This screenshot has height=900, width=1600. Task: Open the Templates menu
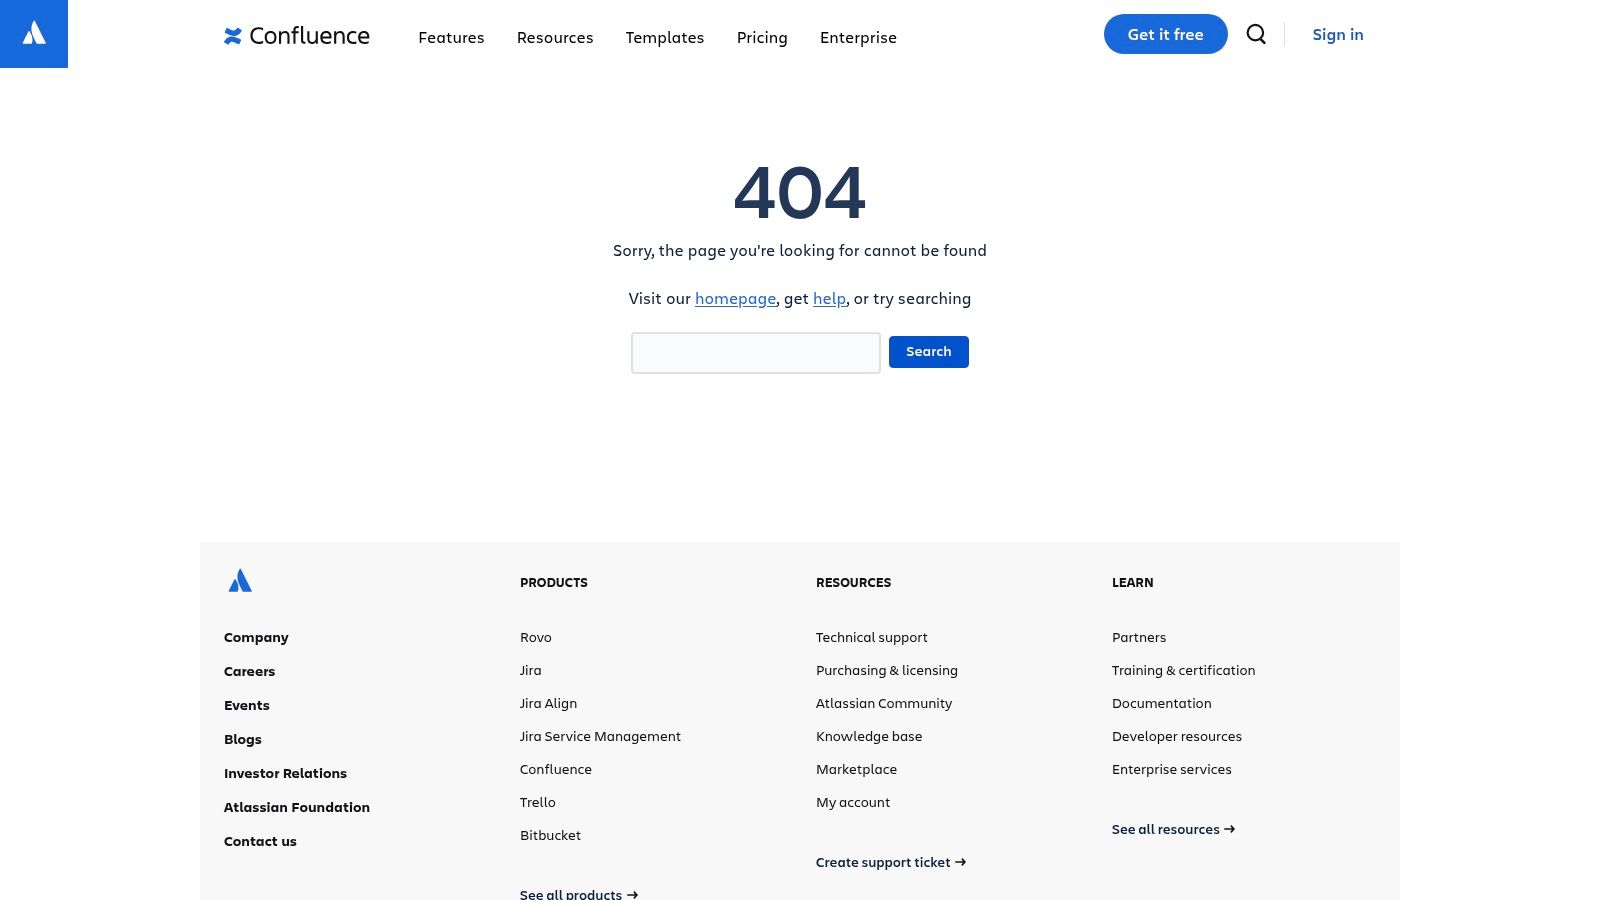[665, 37]
